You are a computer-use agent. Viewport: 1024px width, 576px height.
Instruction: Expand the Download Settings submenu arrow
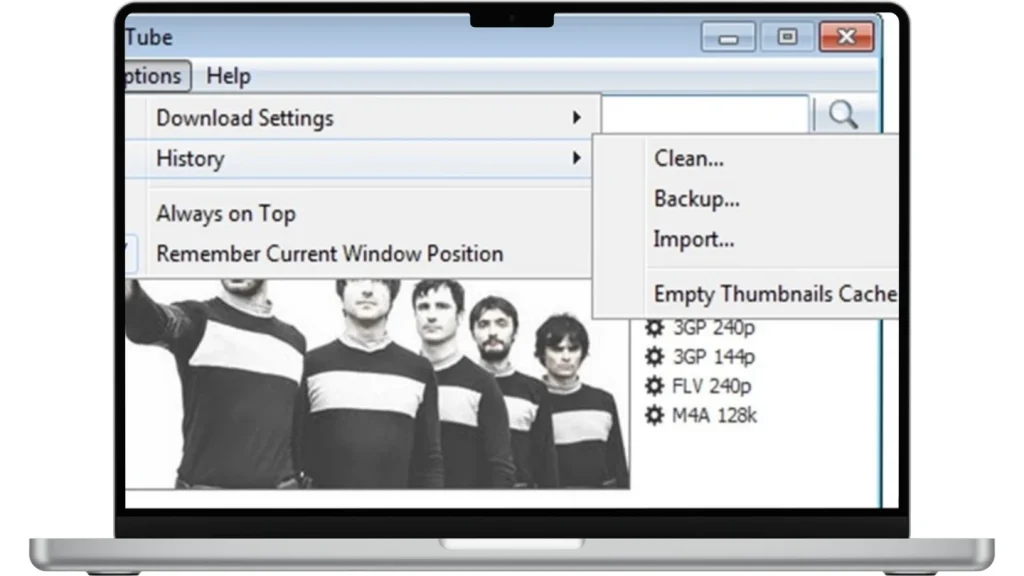click(x=576, y=118)
